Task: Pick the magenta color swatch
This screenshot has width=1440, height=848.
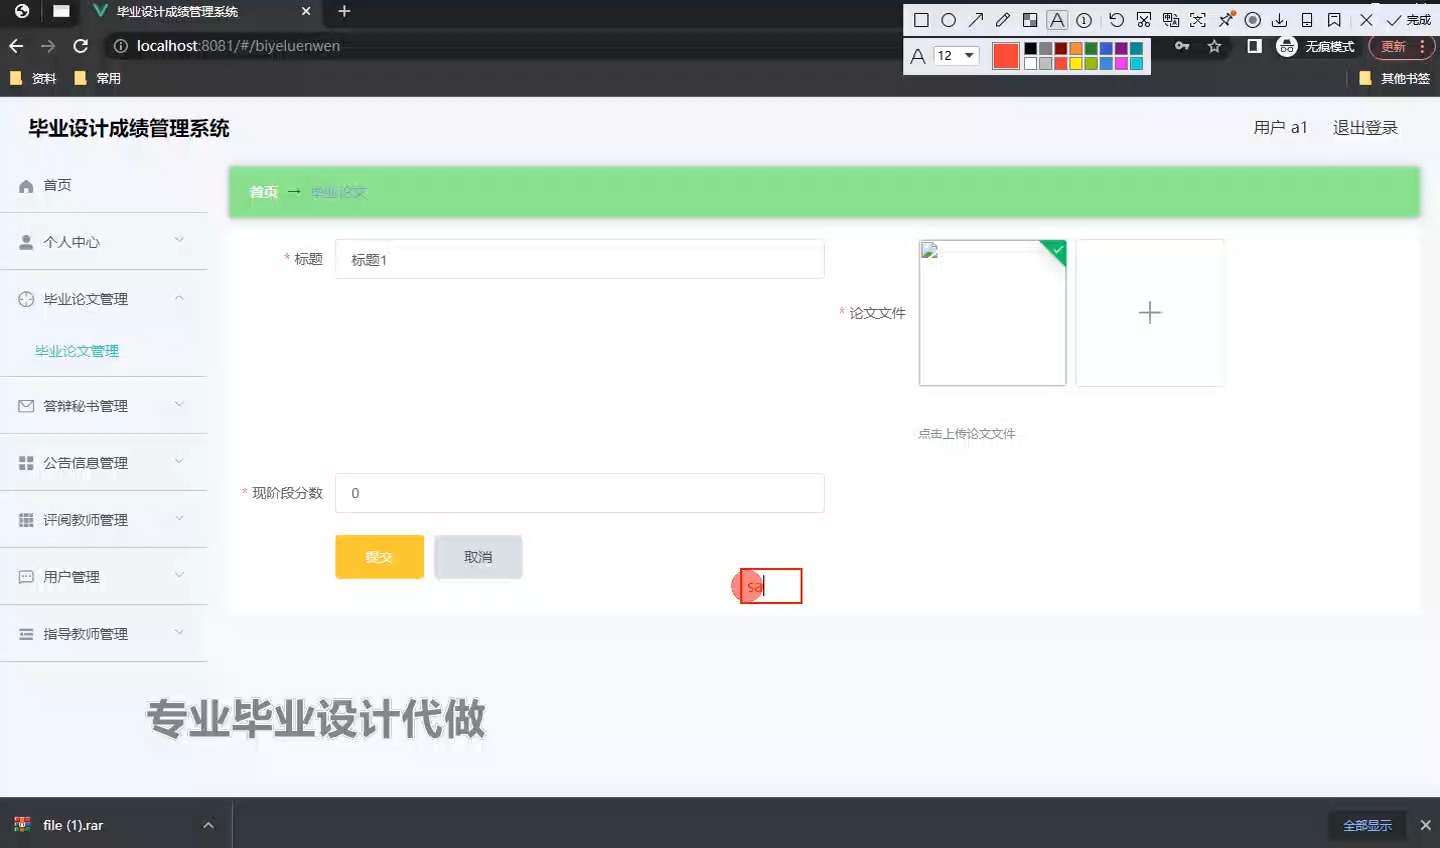Action: point(1121,64)
